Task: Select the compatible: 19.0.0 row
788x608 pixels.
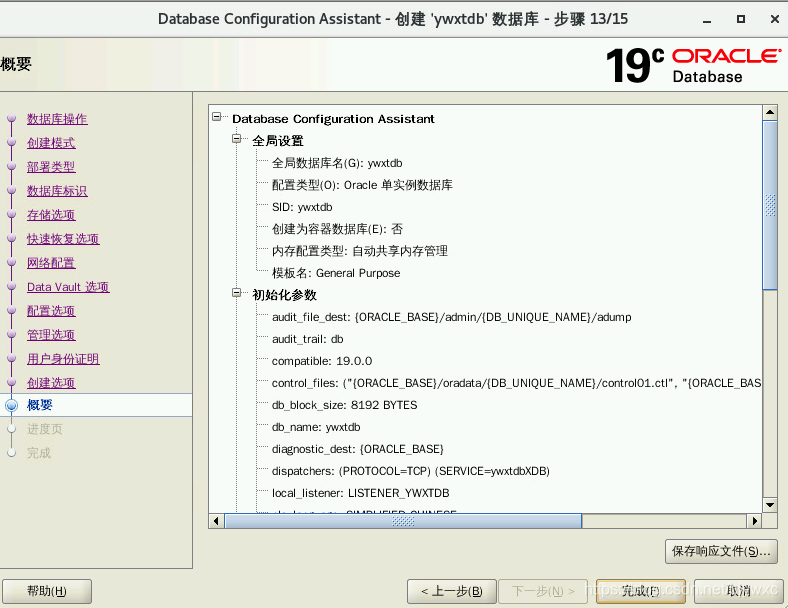Action: (x=322, y=361)
